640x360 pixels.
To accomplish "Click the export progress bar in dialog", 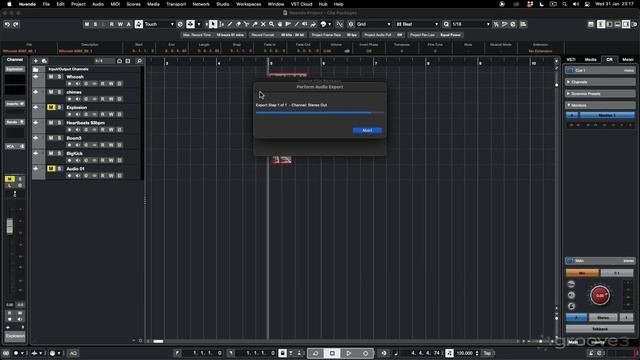I will (x=320, y=113).
